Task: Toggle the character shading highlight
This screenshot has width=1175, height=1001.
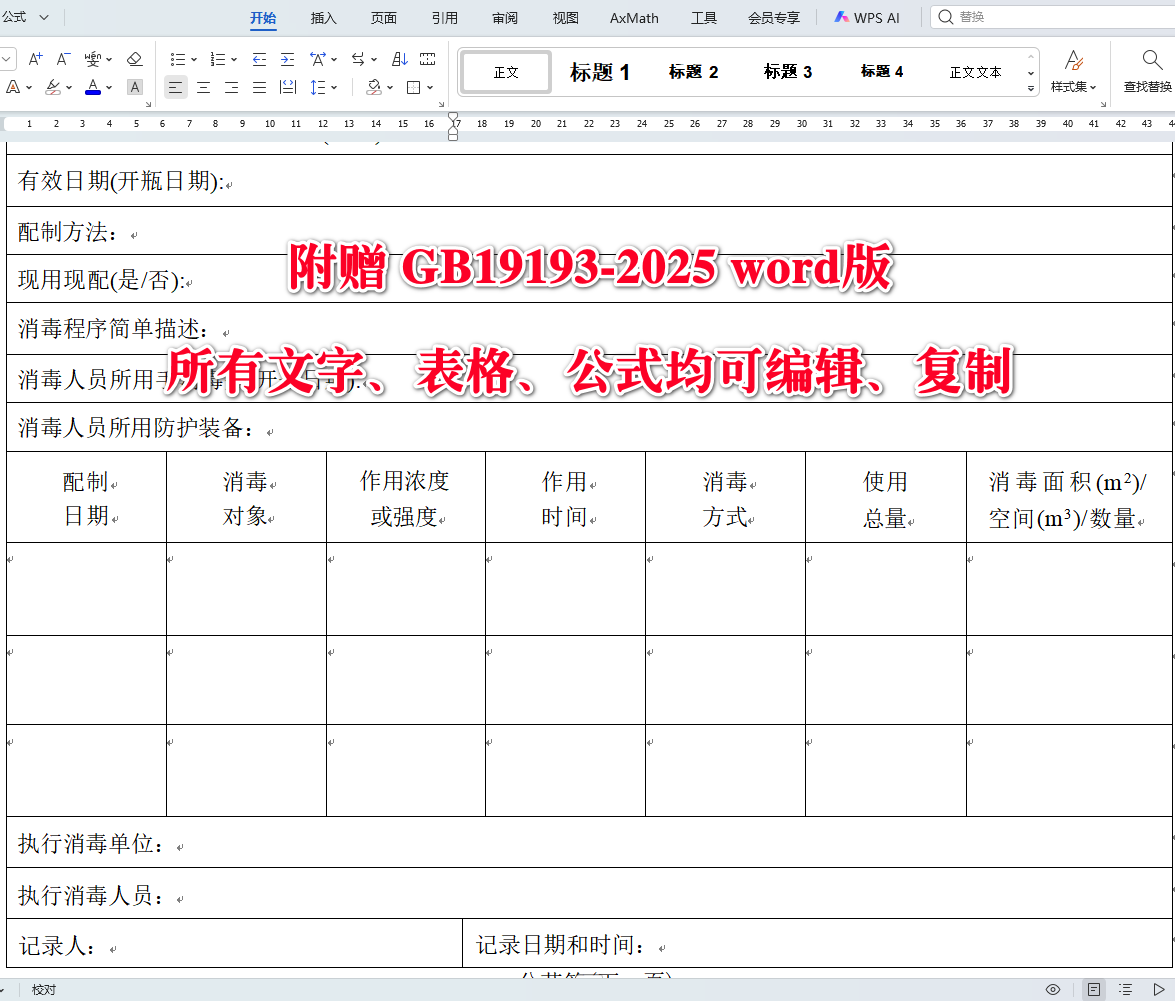Action: coord(134,87)
